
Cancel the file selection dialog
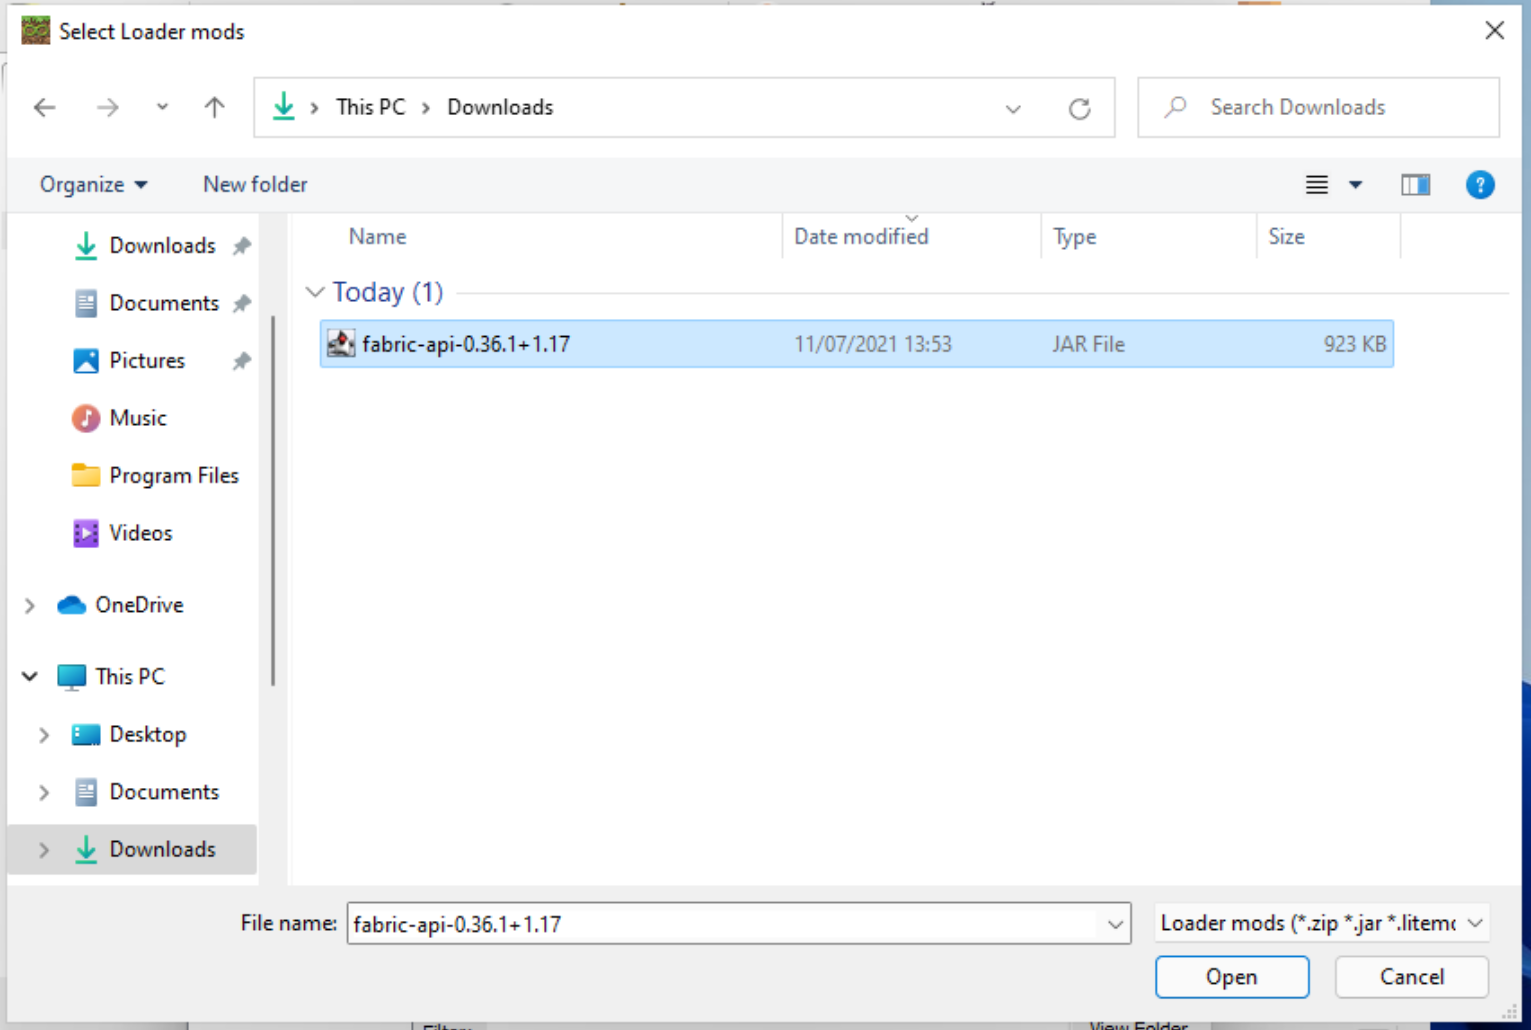[x=1411, y=977]
